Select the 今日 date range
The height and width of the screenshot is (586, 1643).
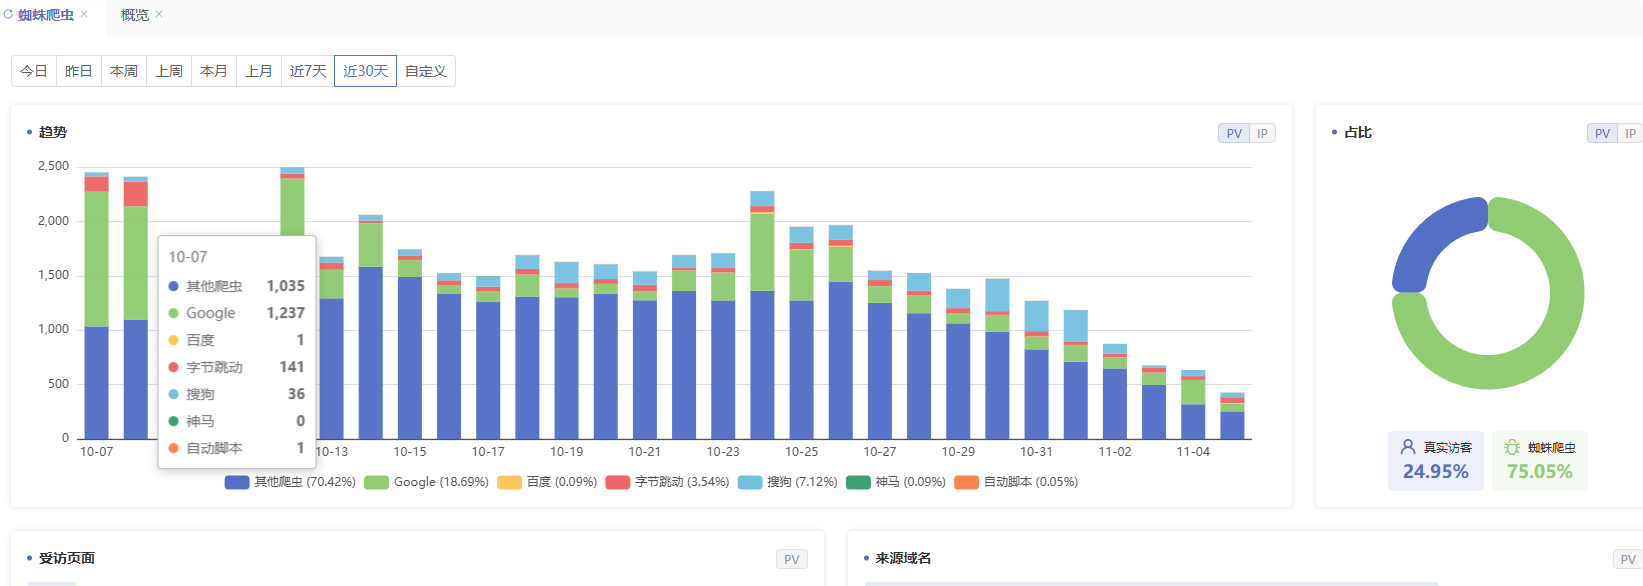pyautogui.click(x=34, y=71)
